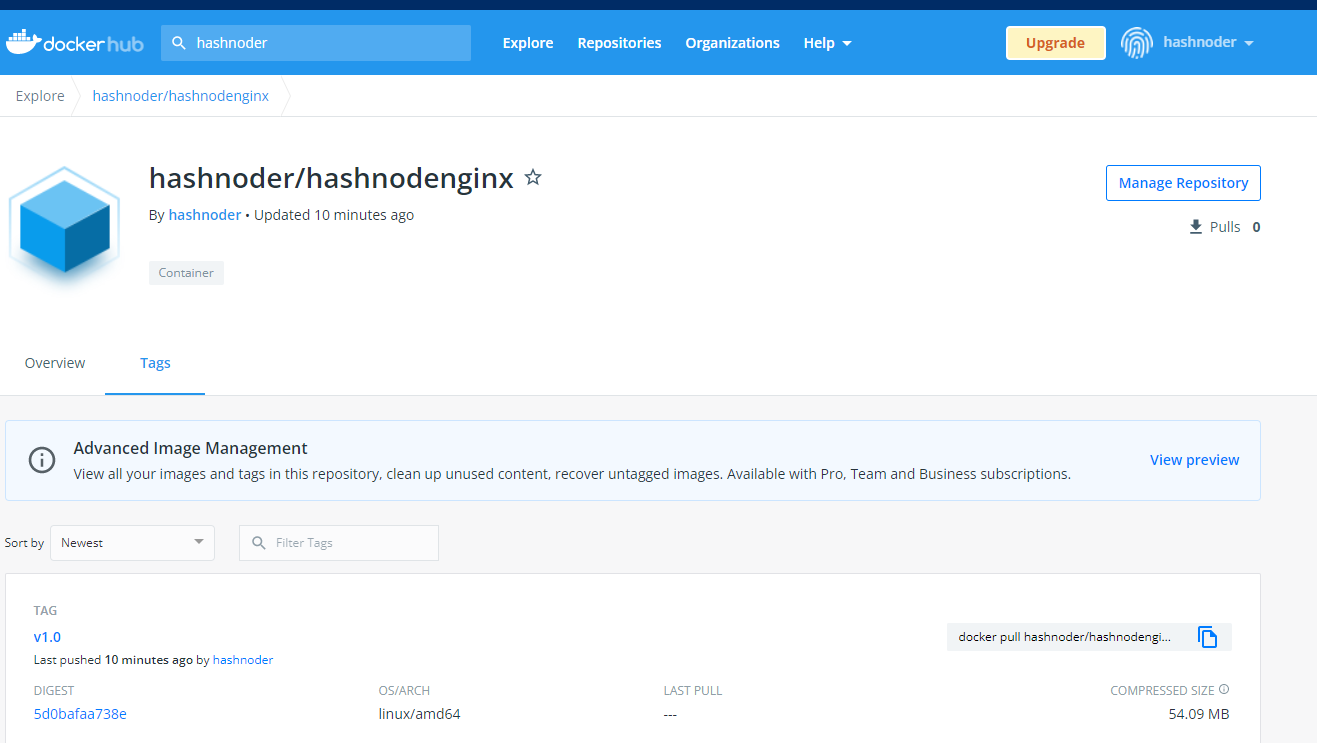The image size is (1317, 743).
Task: Click the Filter Tags magnifier icon
Action: [x=259, y=543]
